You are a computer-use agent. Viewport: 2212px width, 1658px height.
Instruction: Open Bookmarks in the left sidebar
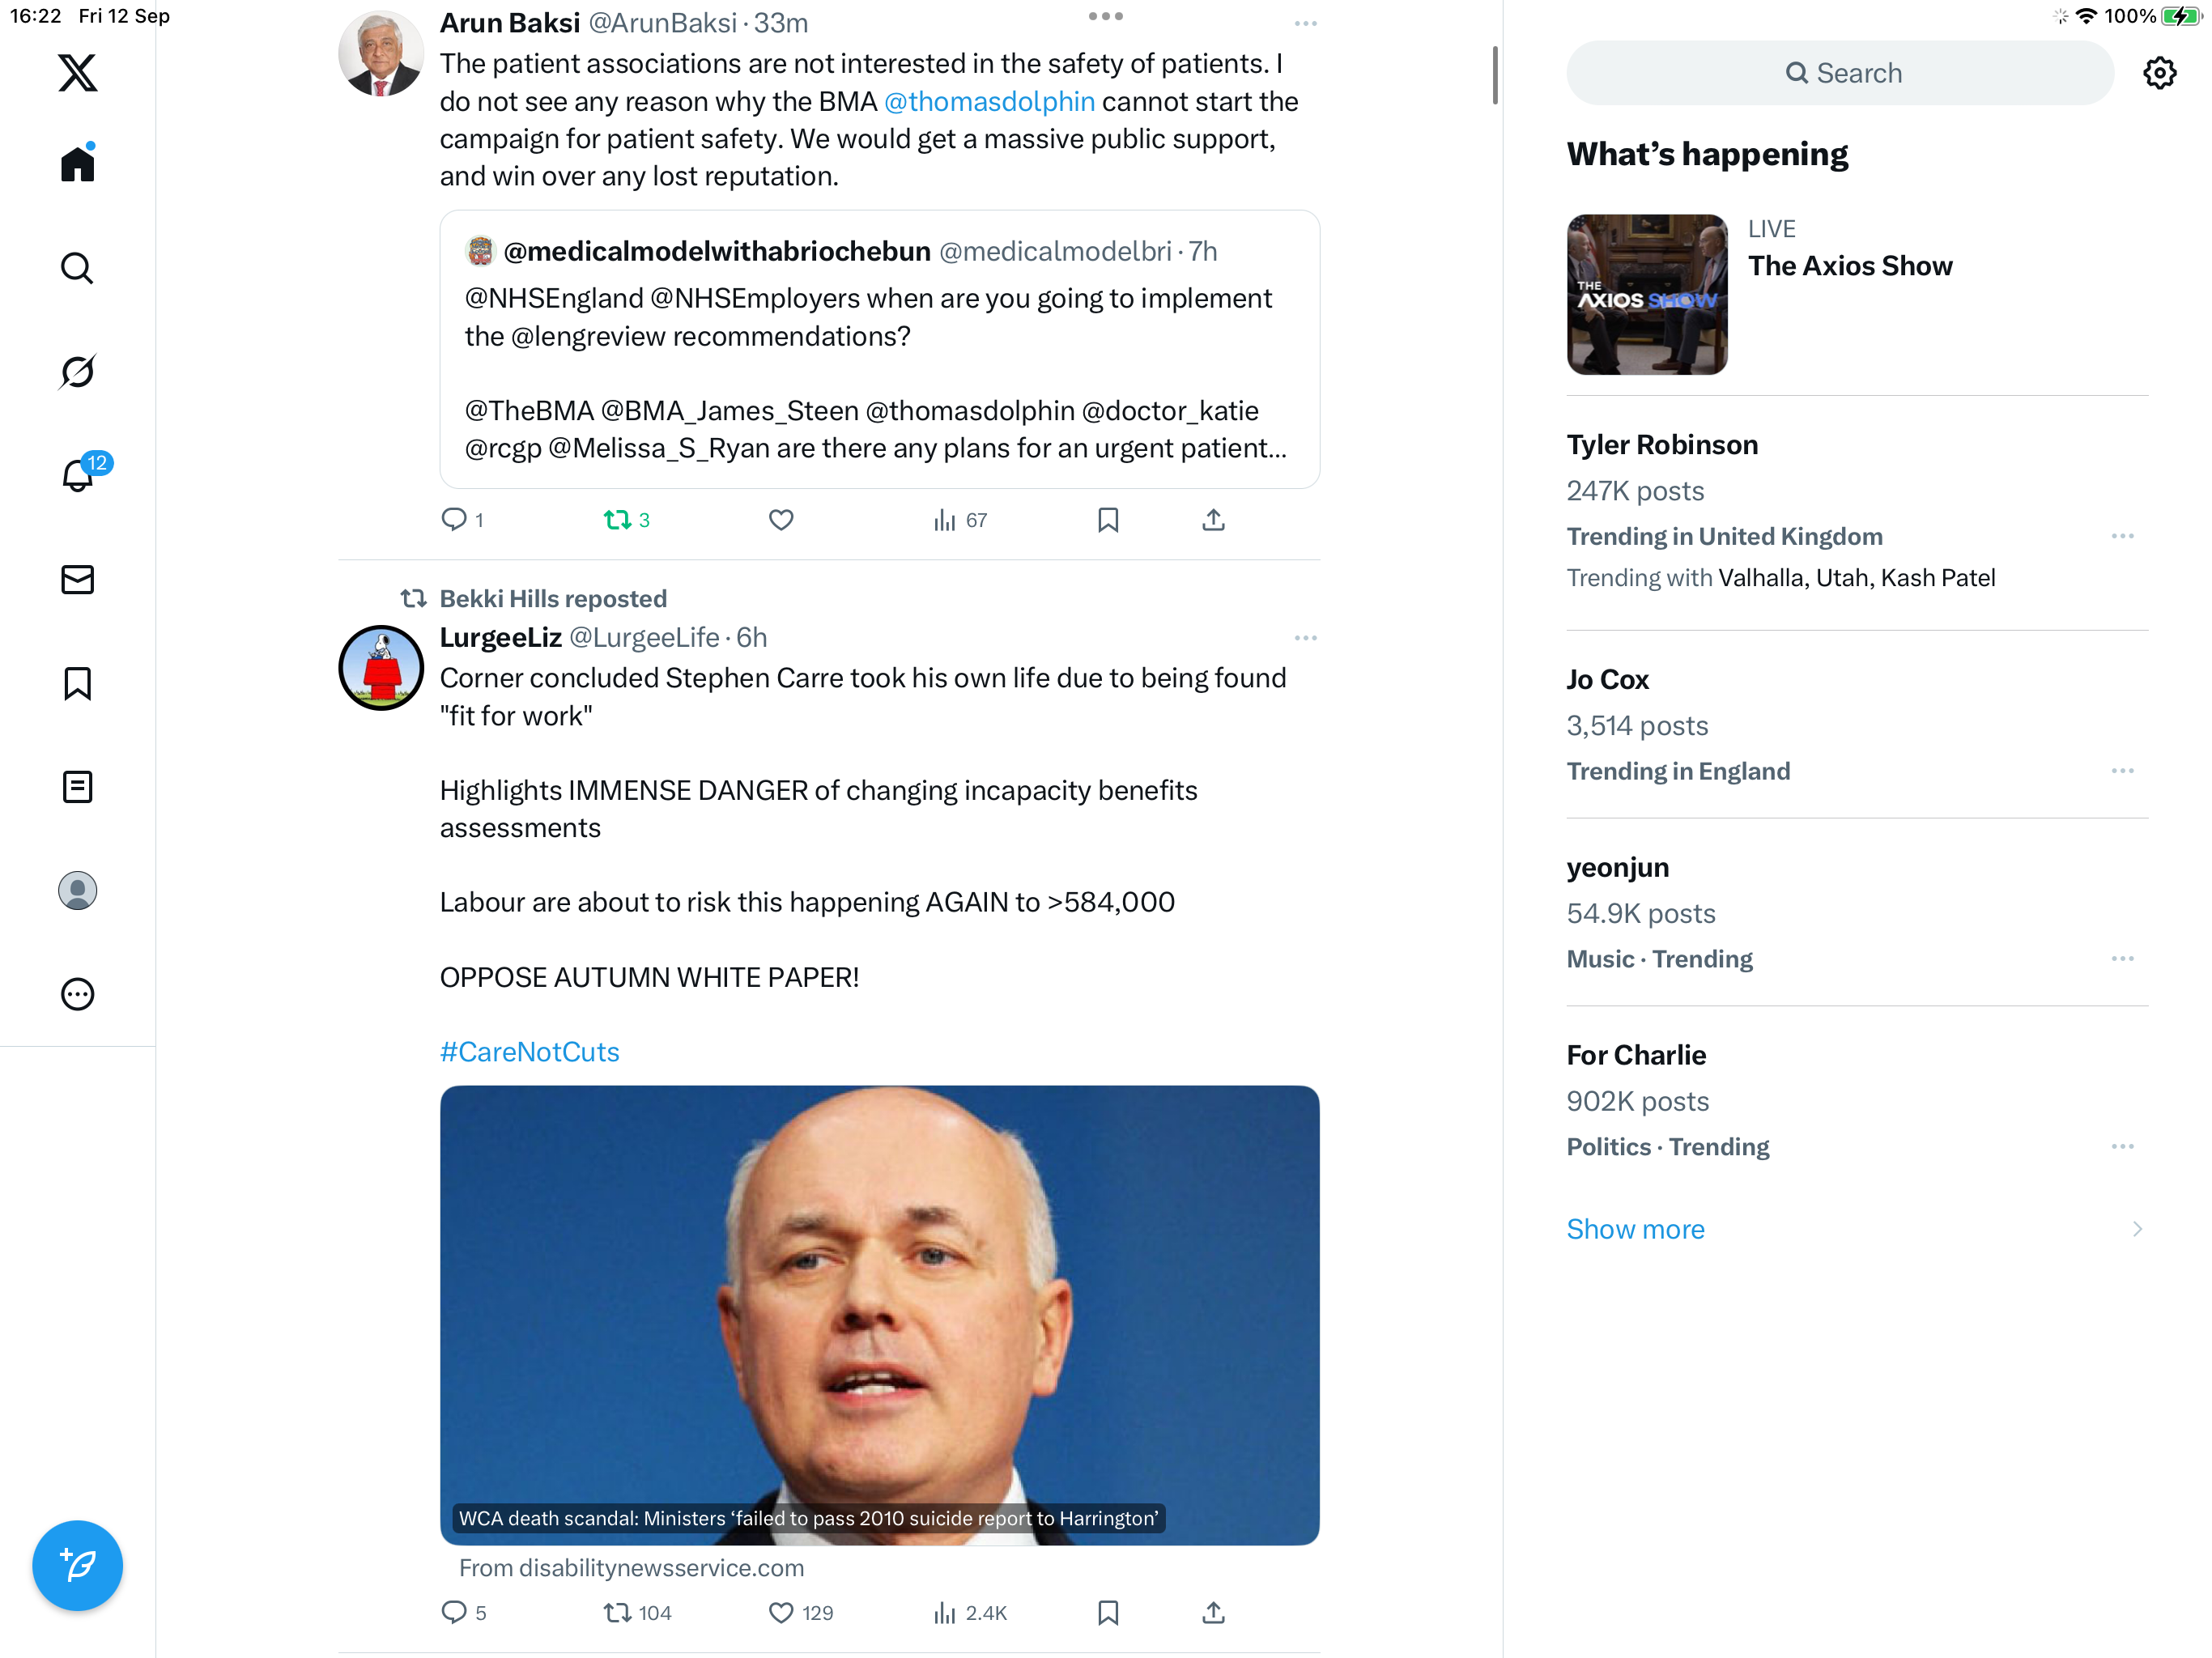coord(77,684)
